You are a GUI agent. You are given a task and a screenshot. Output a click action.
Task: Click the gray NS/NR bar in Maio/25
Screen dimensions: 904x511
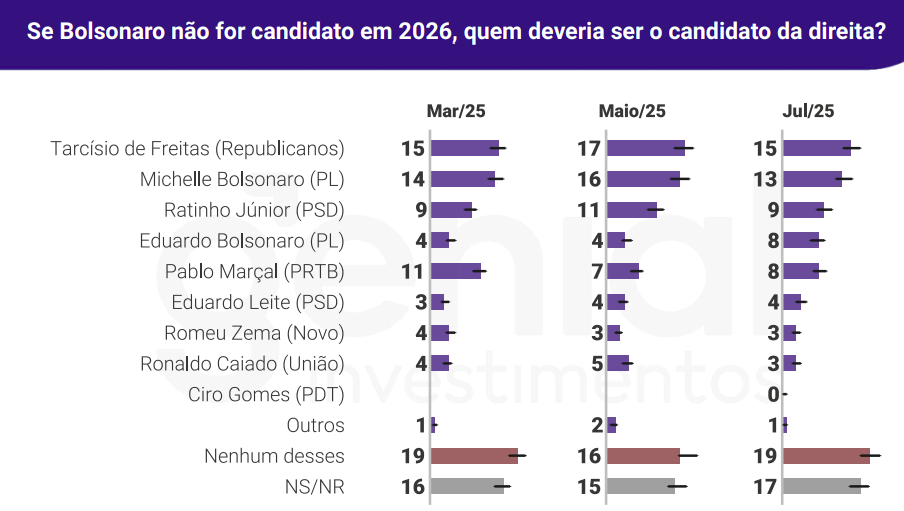[x=641, y=486]
